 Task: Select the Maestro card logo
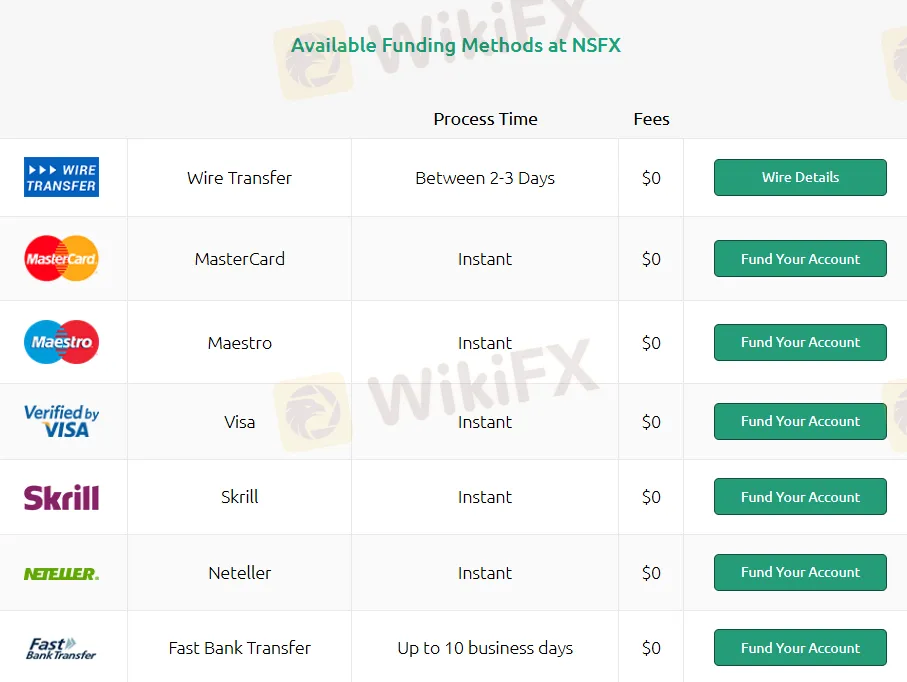pyautogui.click(x=61, y=342)
